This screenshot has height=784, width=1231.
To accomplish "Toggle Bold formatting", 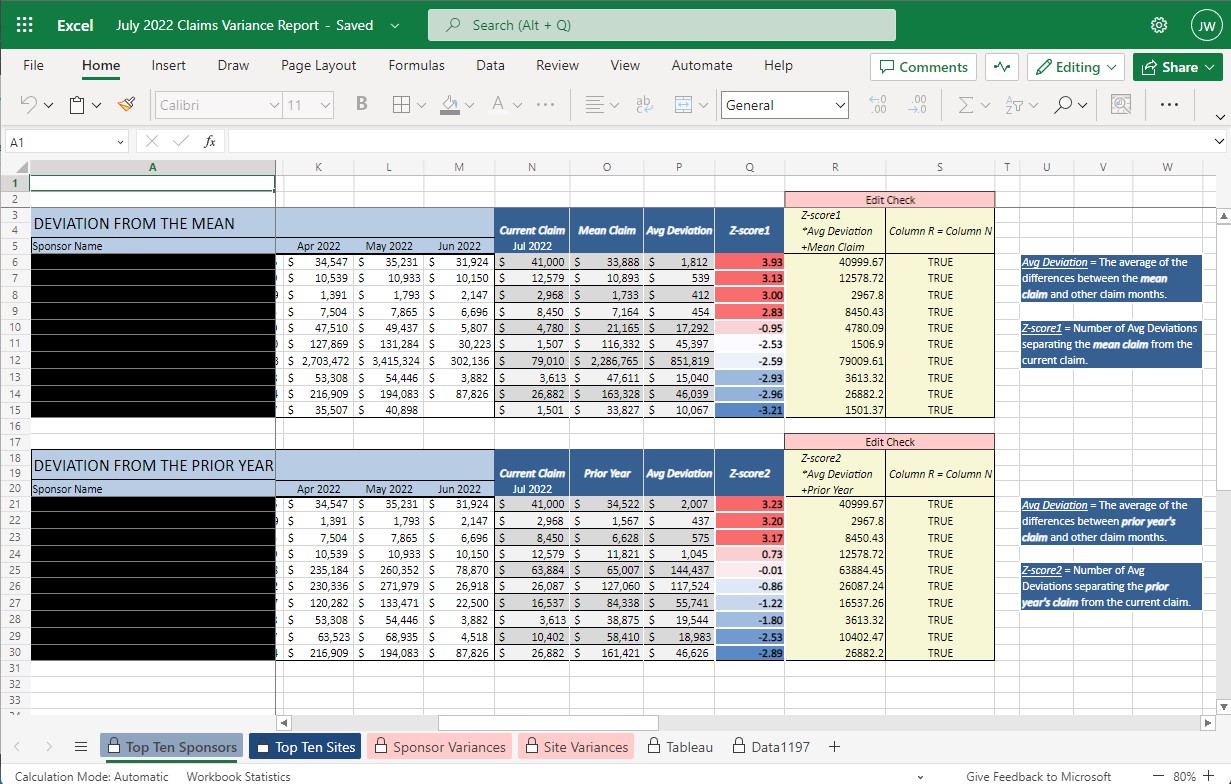I will click(x=361, y=104).
